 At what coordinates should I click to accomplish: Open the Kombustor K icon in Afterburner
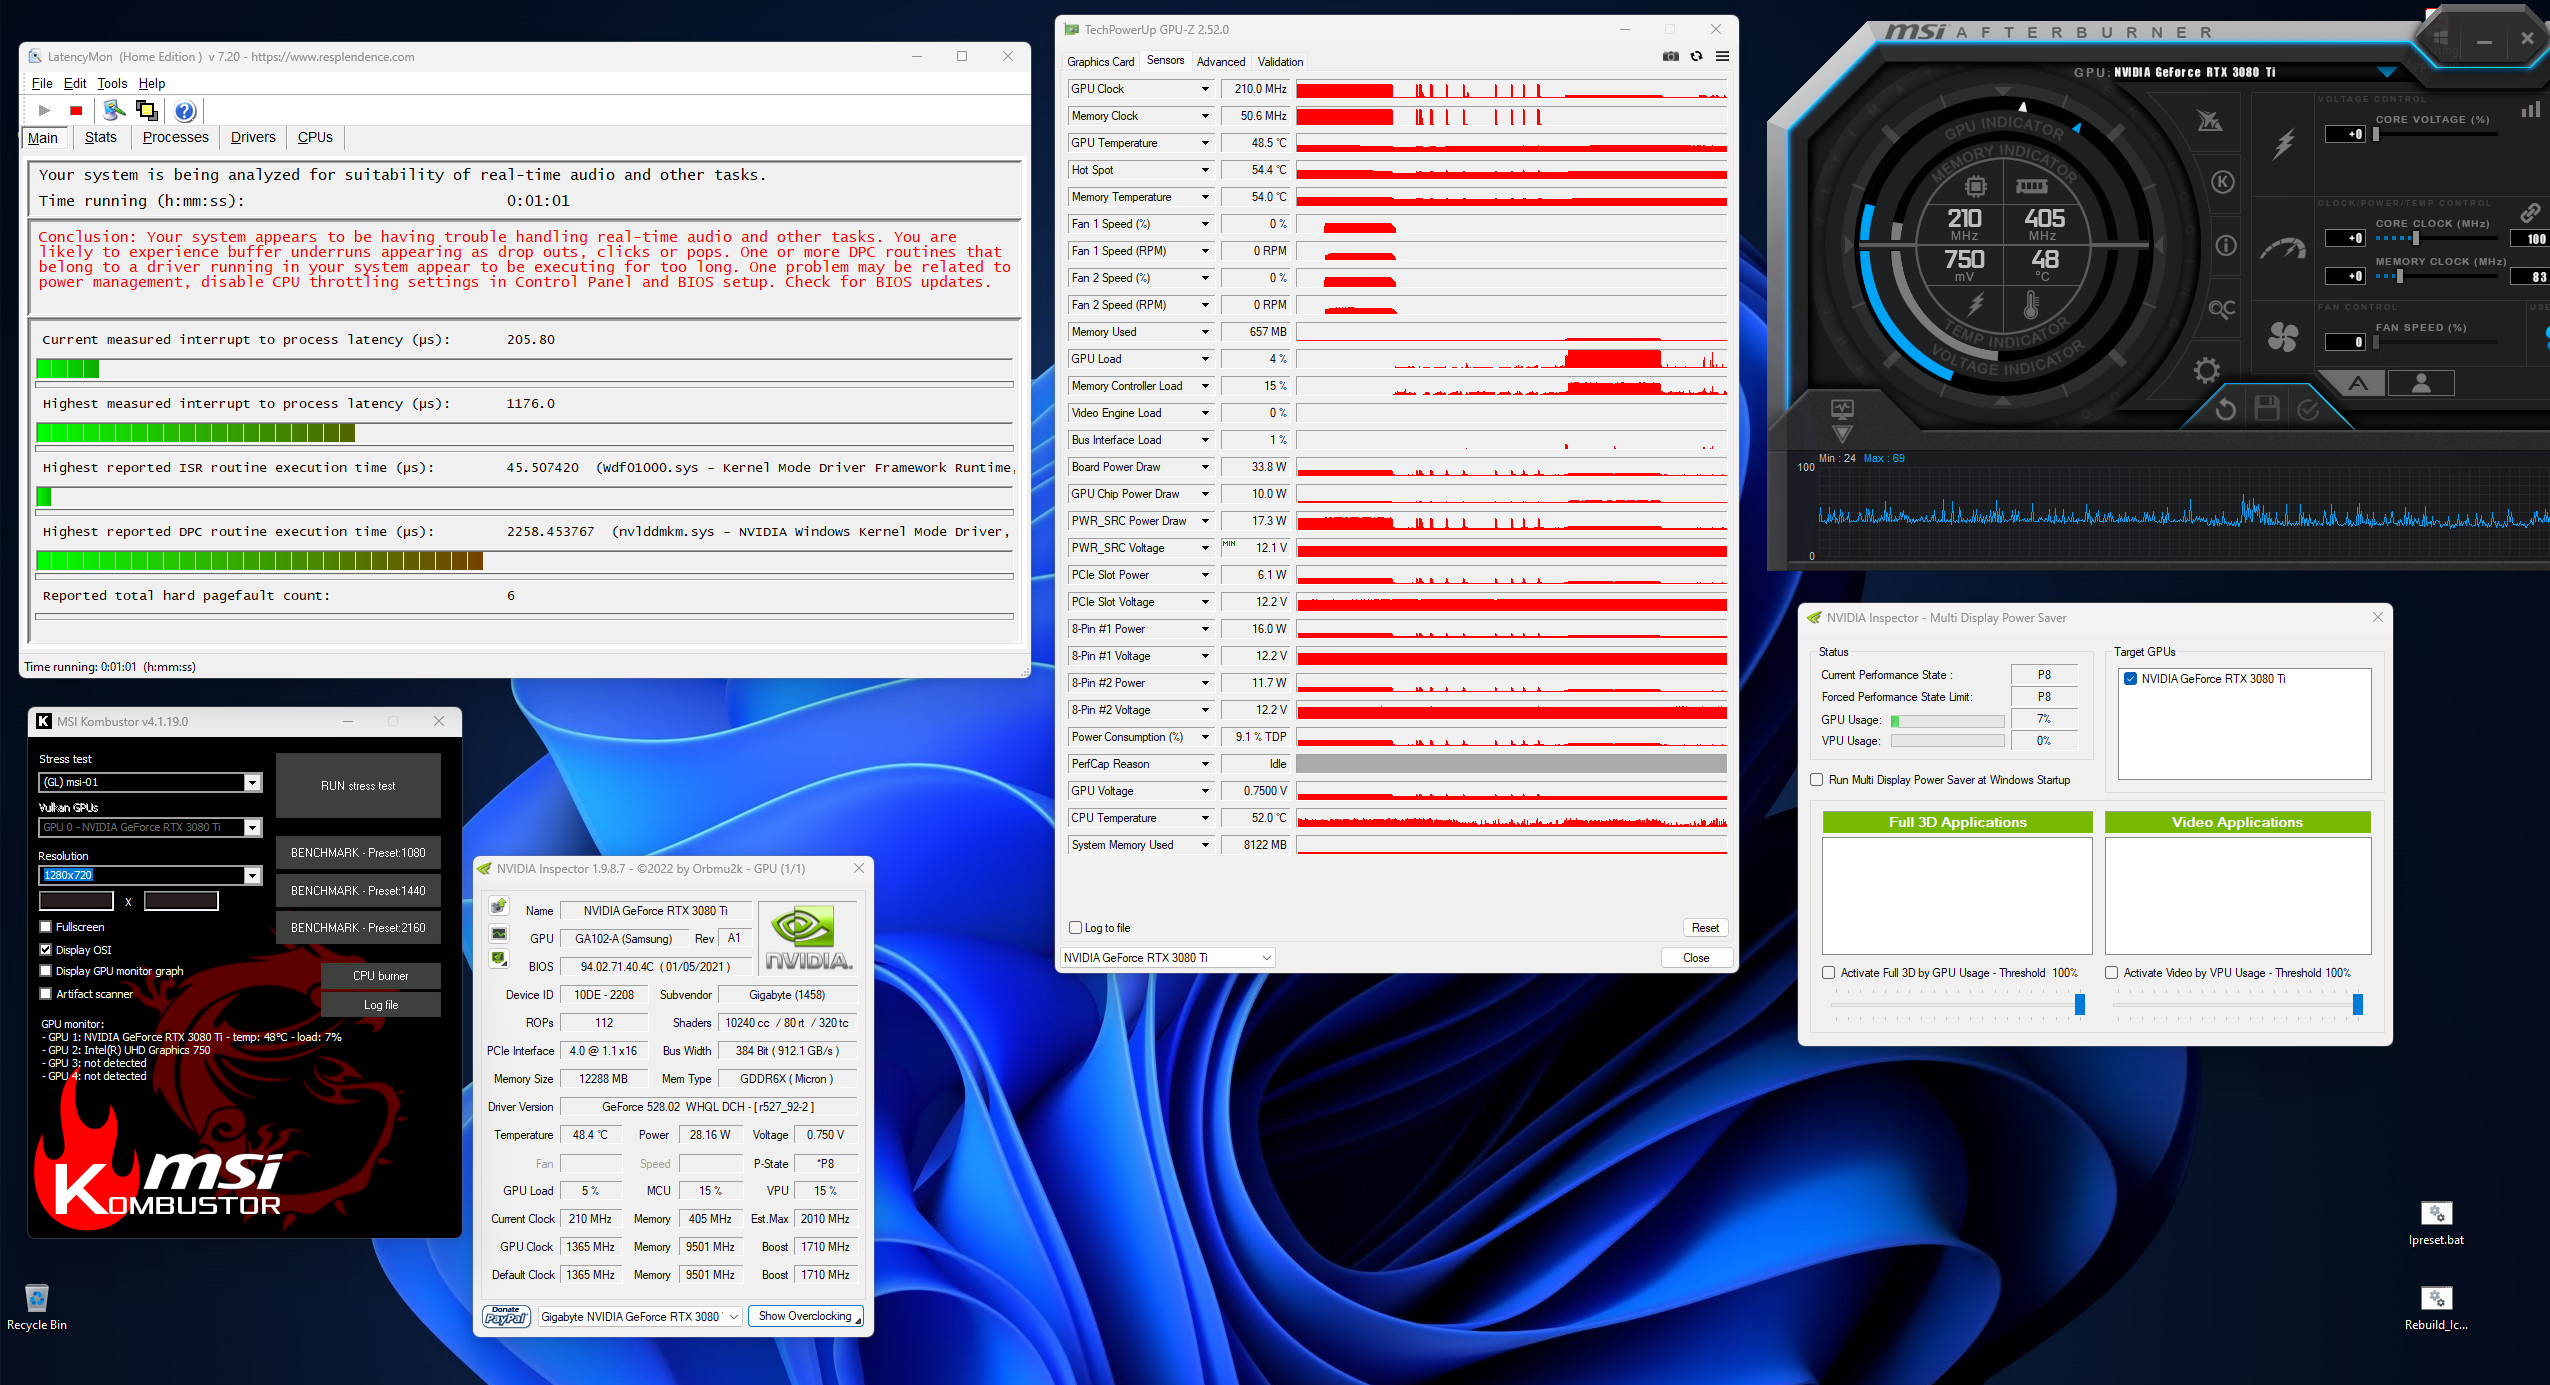[x=2222, y=182]
